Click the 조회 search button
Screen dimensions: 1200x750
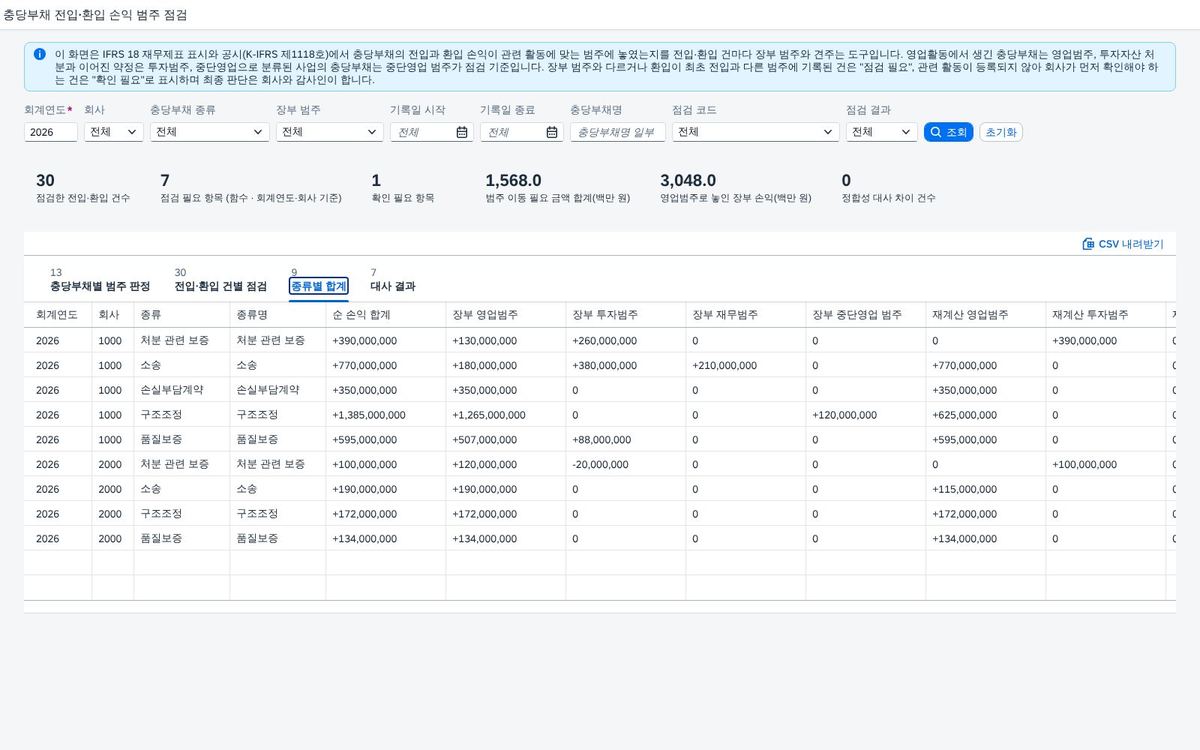click(948, 132)
